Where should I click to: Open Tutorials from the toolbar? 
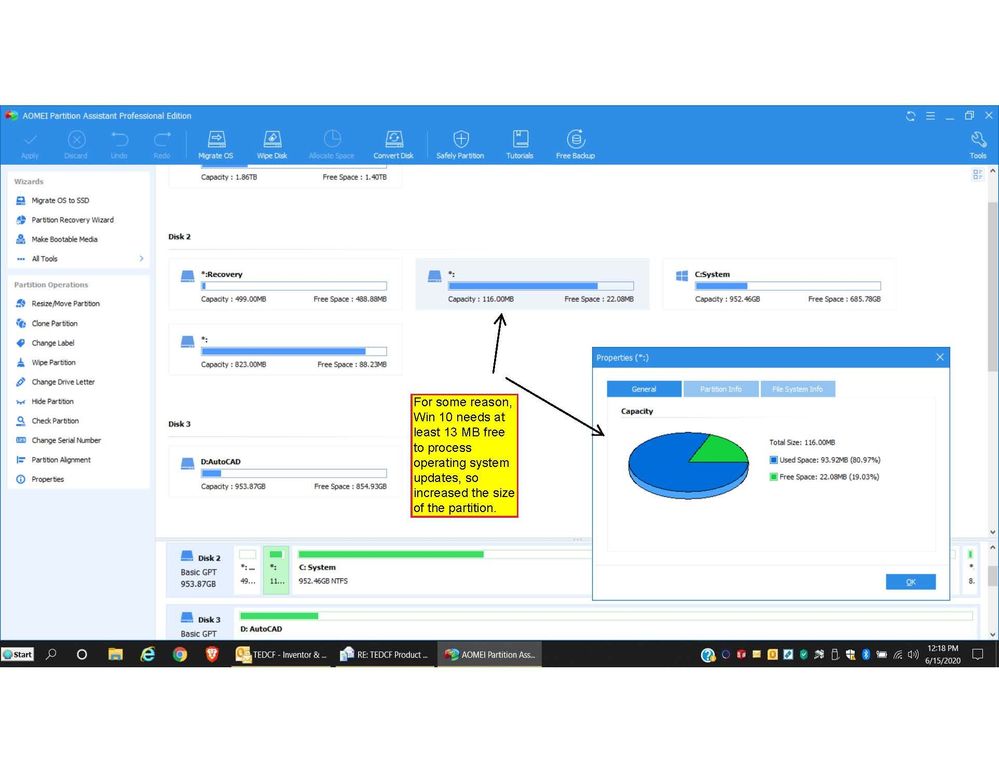click(x=520, y=145)
